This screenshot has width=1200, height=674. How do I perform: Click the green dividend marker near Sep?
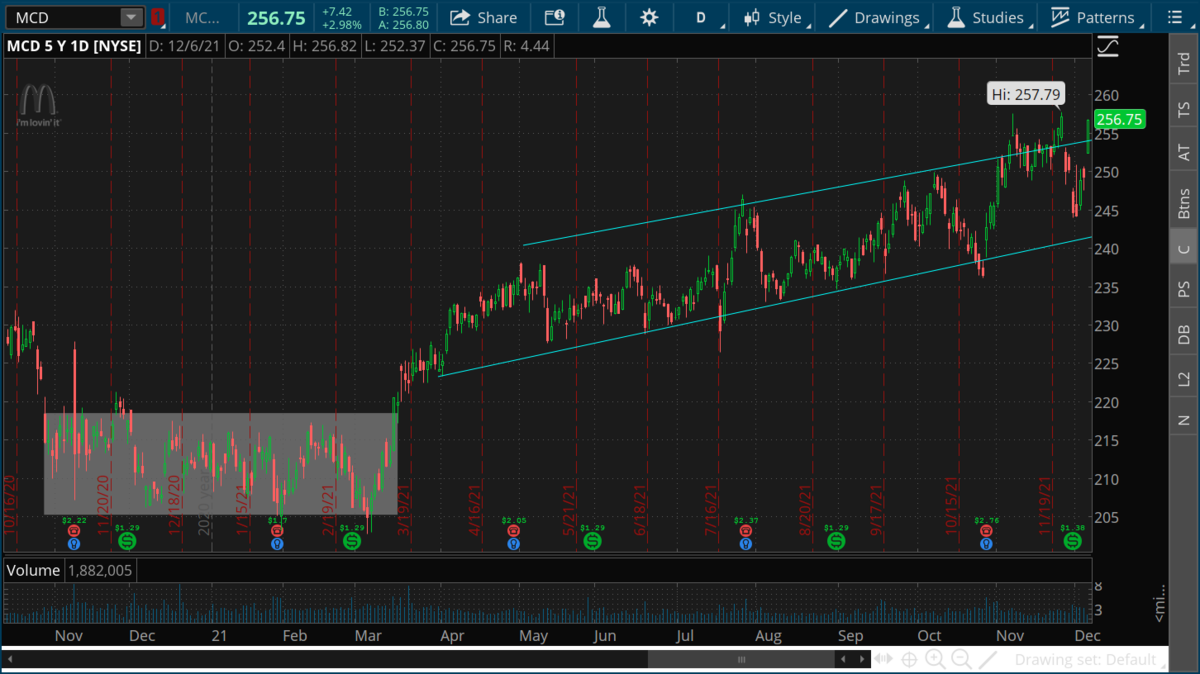(x=836, y=540)
